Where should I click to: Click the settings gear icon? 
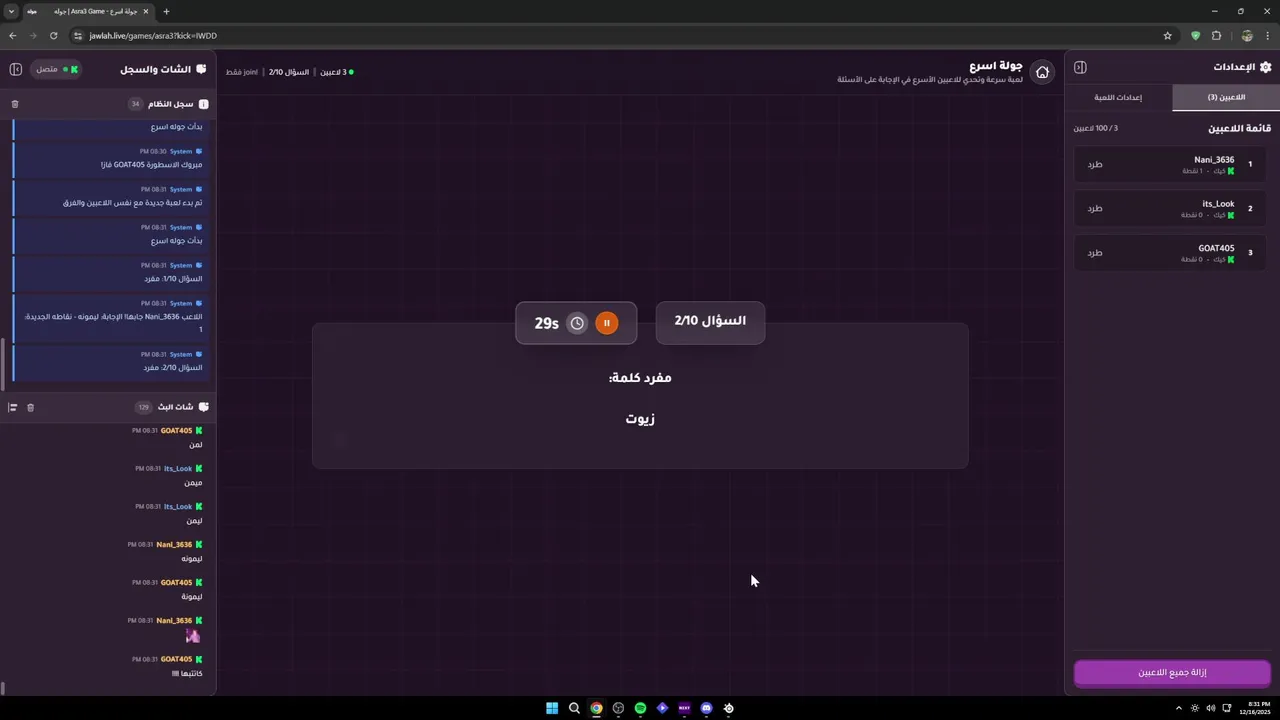point(1265,67)
